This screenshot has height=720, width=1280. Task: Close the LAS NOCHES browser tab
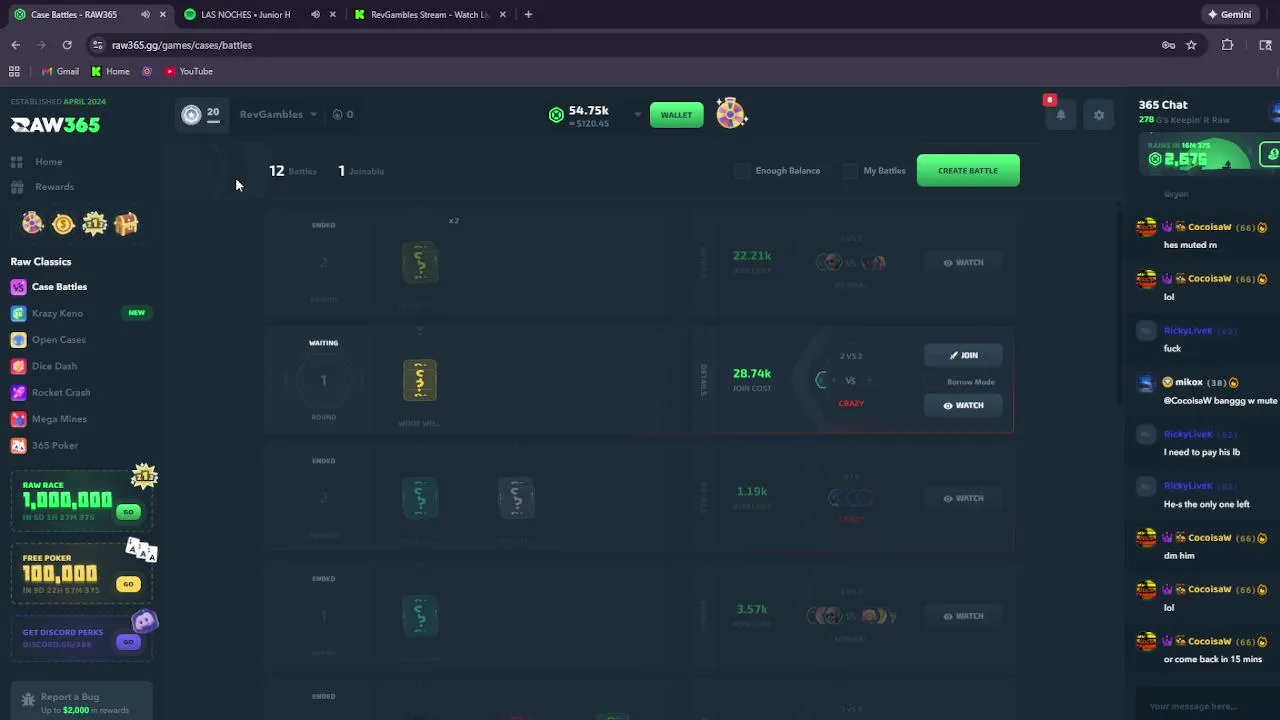[x=333, y=14]
